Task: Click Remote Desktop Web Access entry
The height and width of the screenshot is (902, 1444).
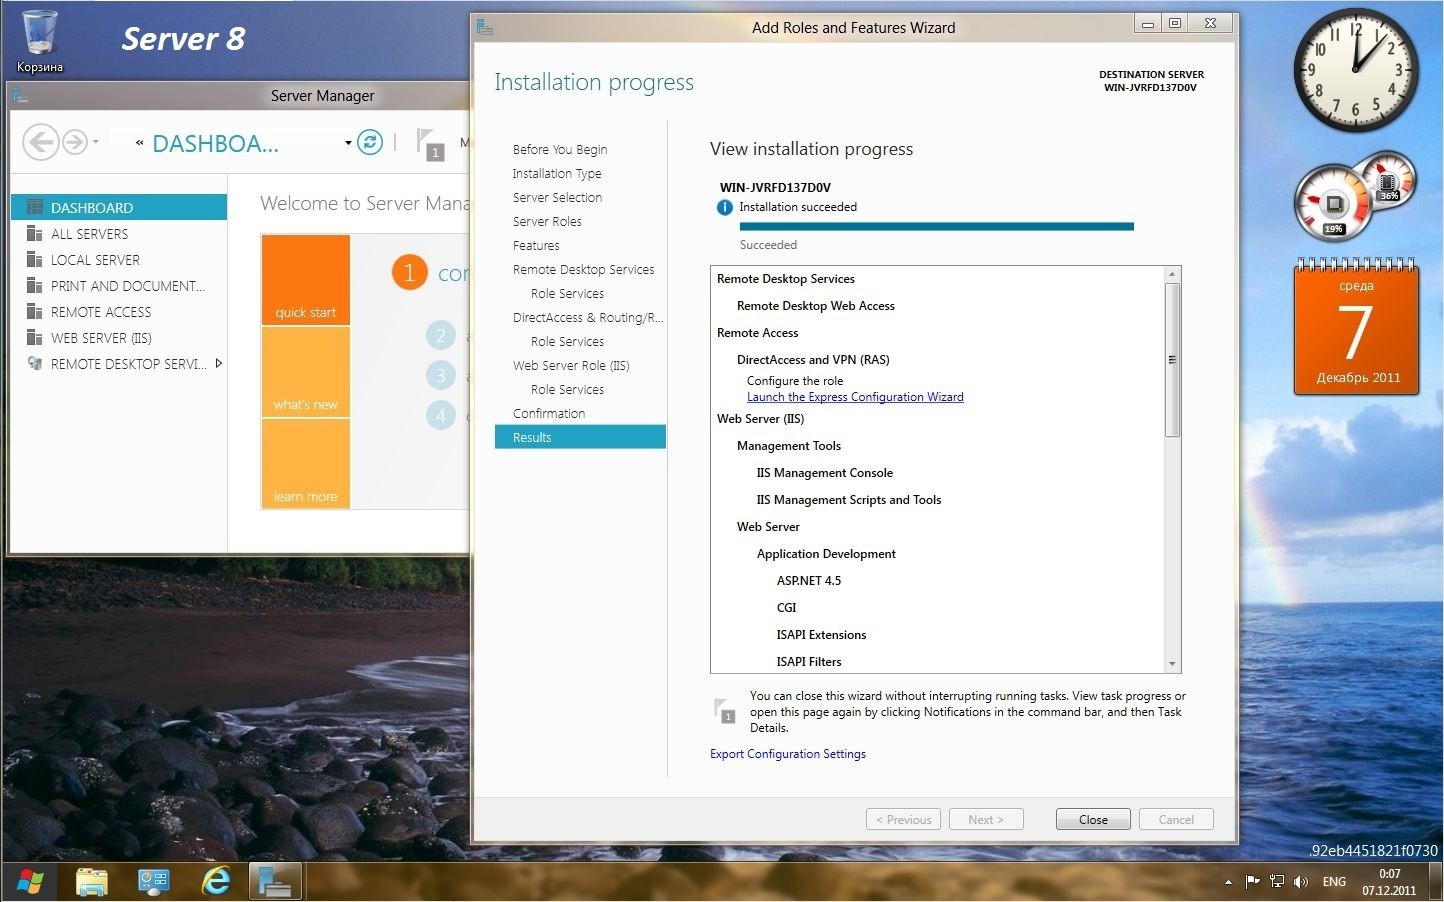Action: pos(815,306)
